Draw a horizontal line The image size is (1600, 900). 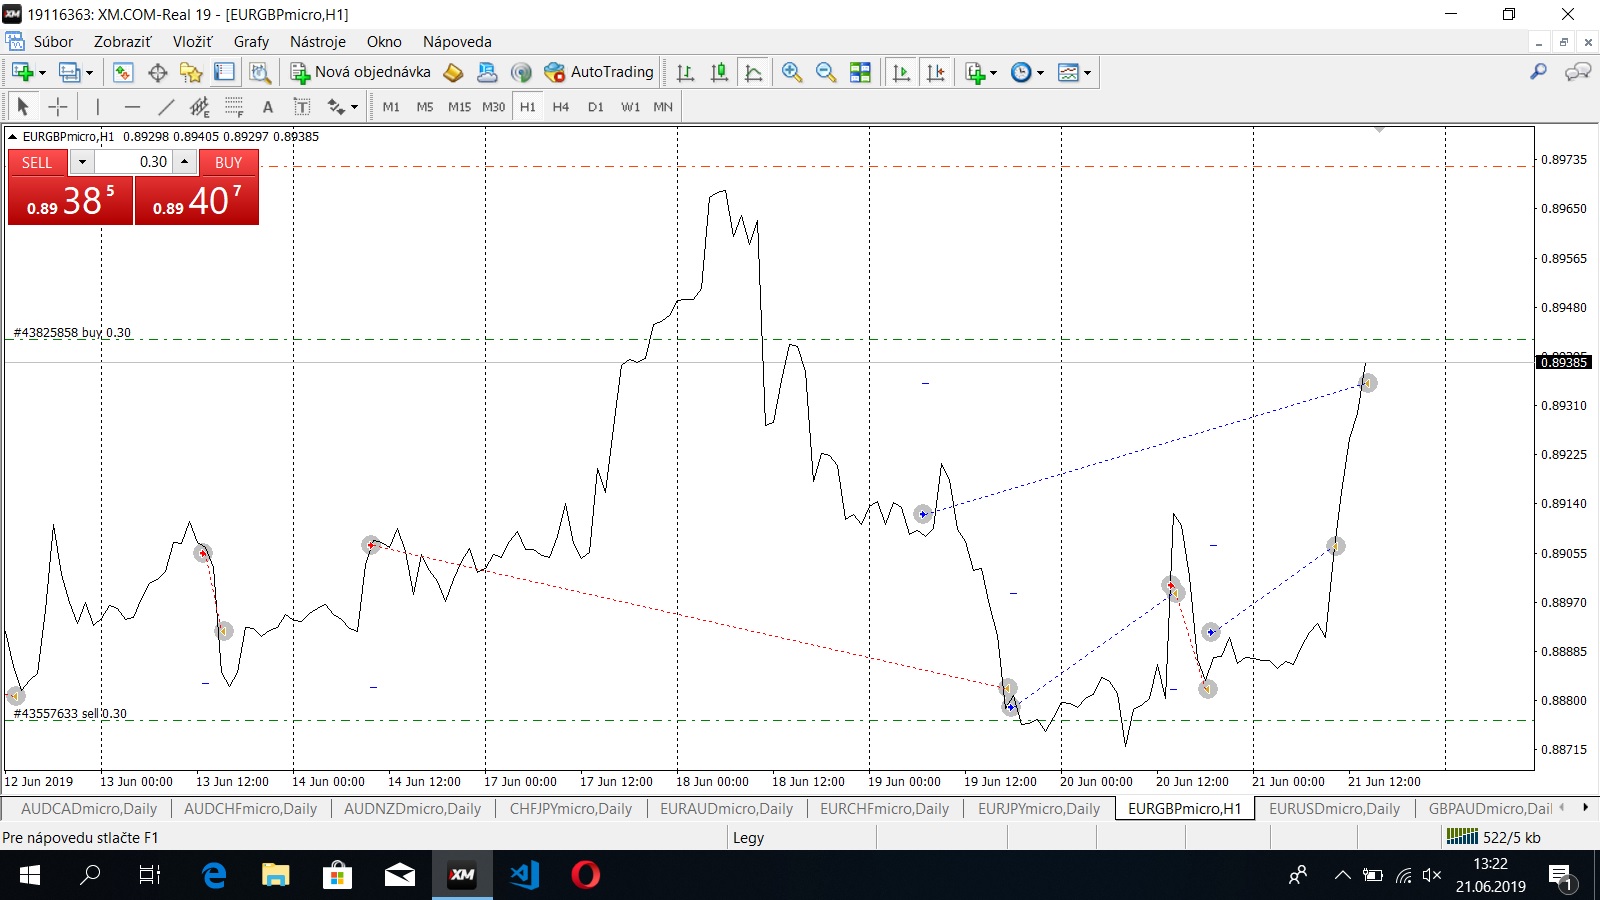click(132, 106)
